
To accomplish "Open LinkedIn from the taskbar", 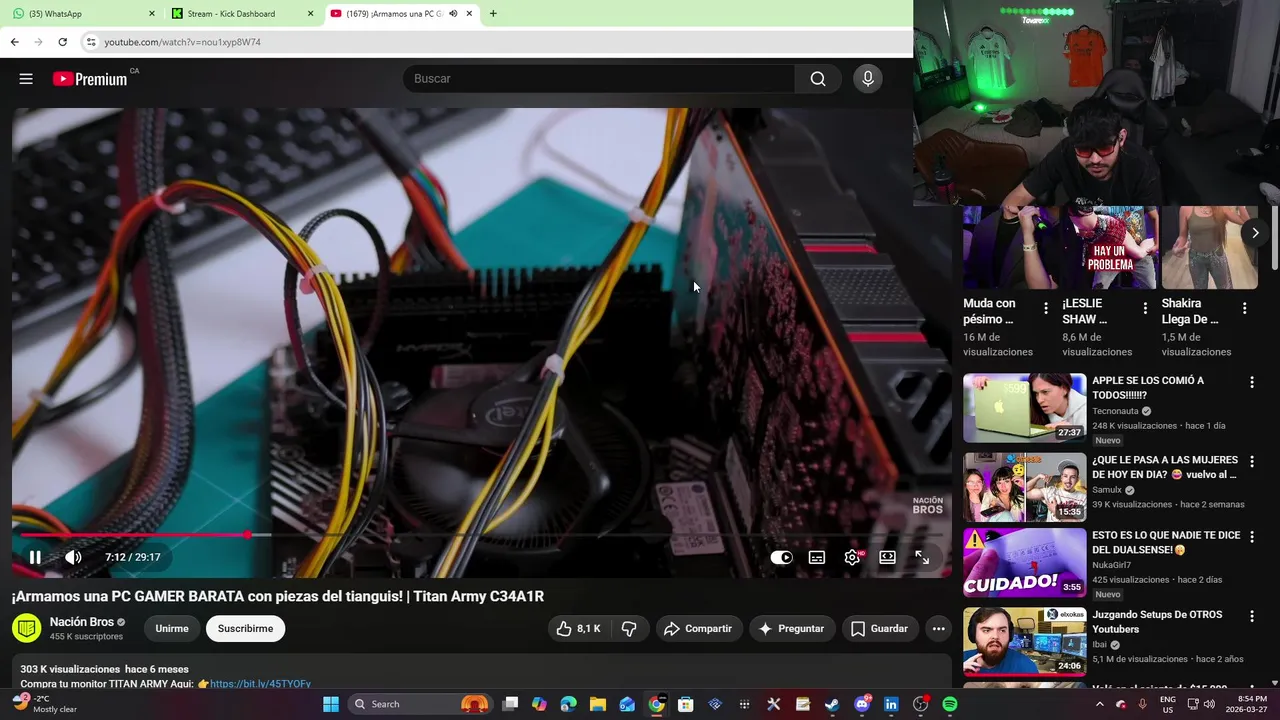I will [891, 704].
